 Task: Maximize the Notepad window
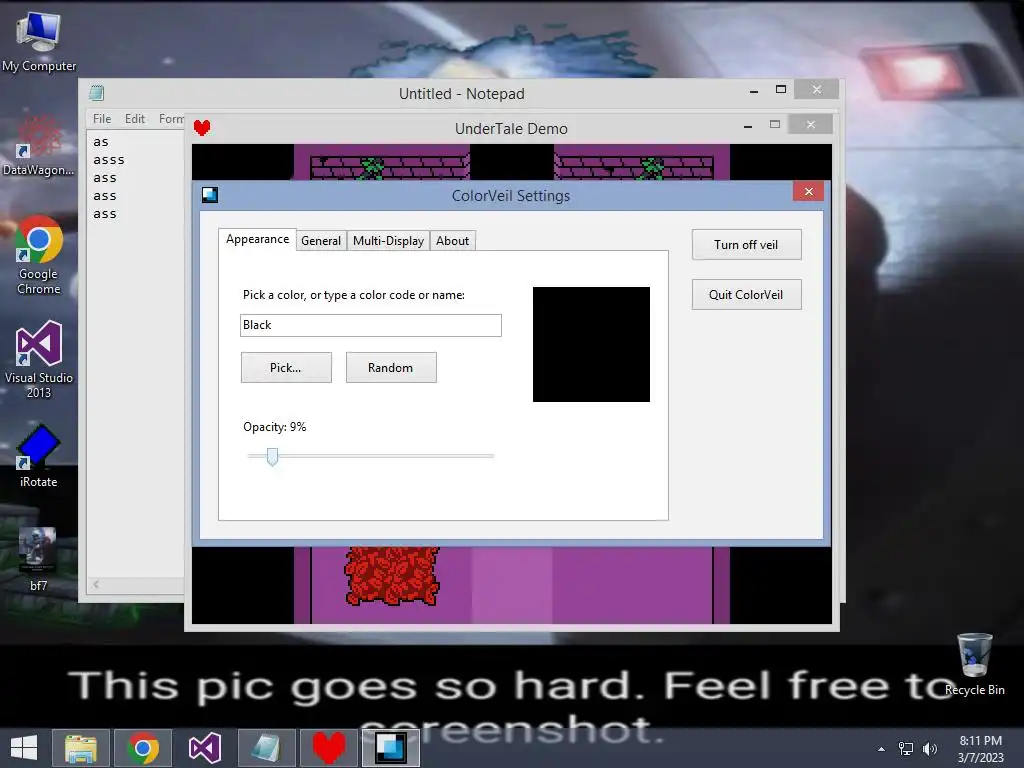tap(780, 89)
